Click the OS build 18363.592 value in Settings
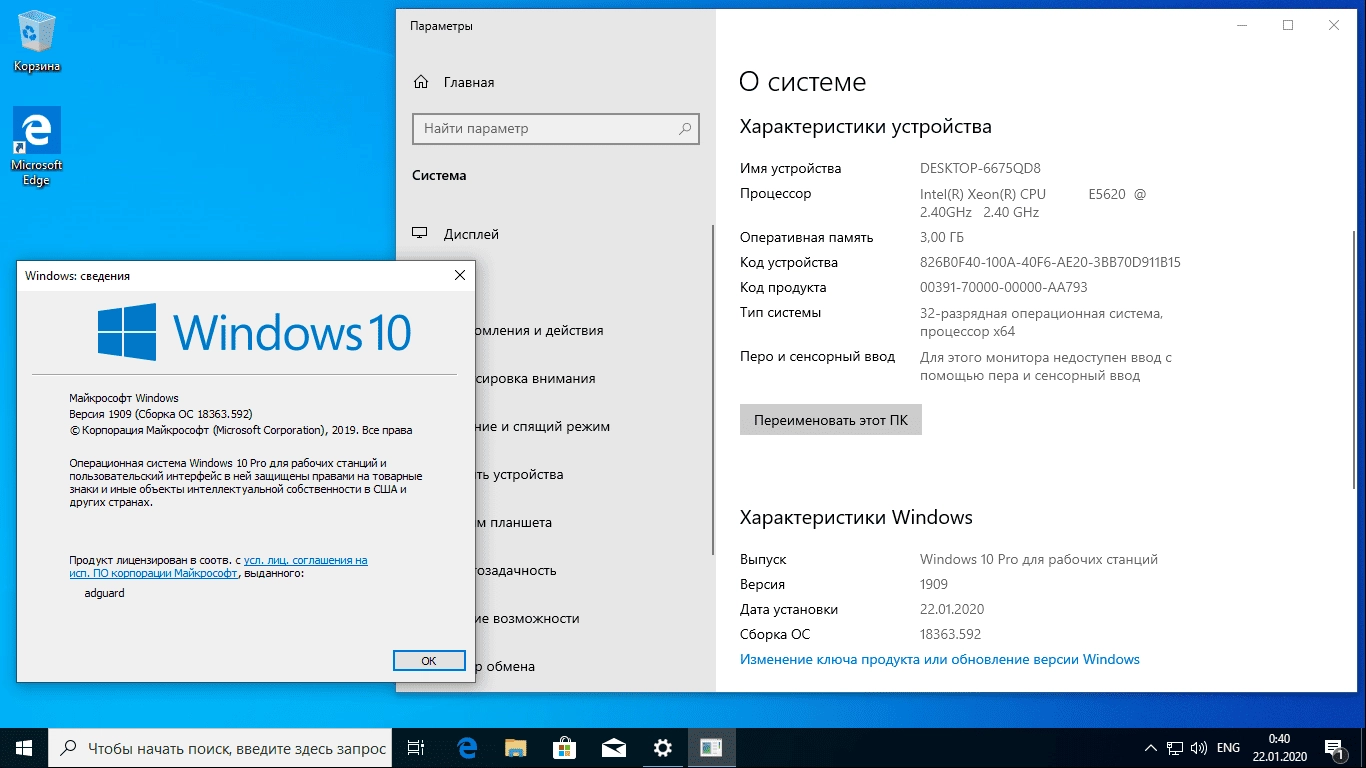Screen dimensions: 1366x768 coord(950,634)
